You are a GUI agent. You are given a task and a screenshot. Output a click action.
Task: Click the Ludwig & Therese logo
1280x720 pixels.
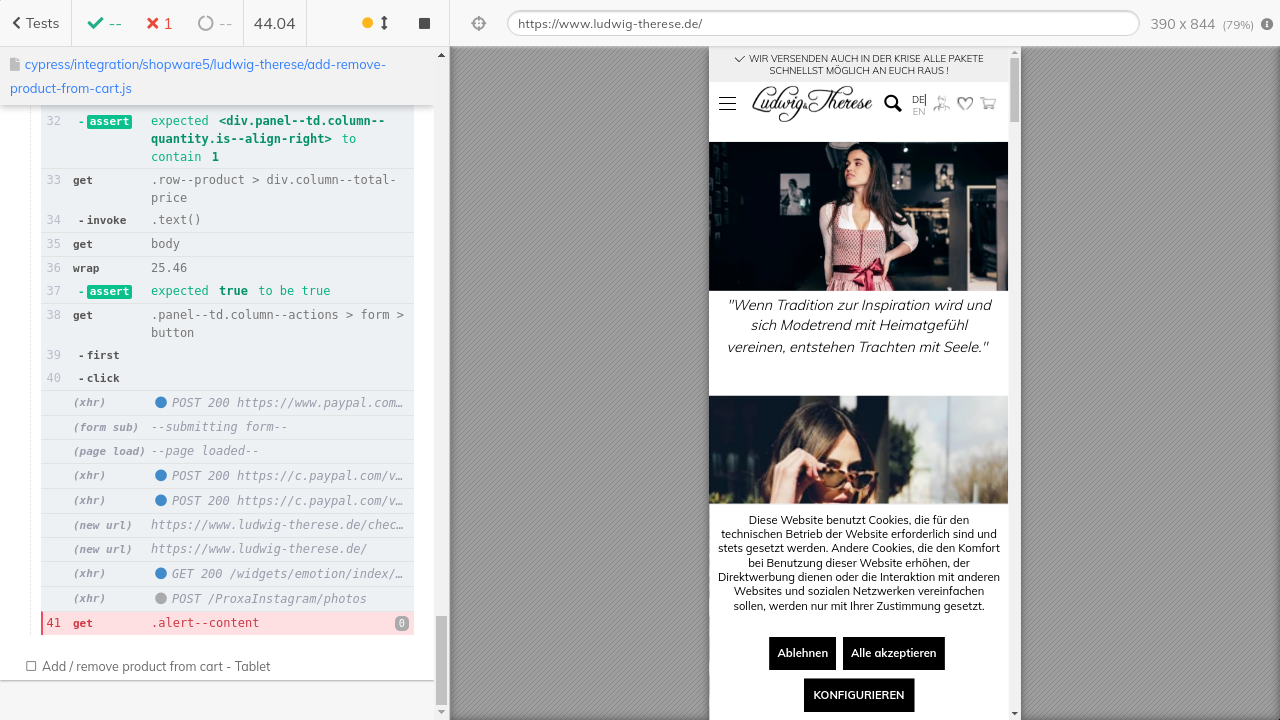tap(811, 102)
